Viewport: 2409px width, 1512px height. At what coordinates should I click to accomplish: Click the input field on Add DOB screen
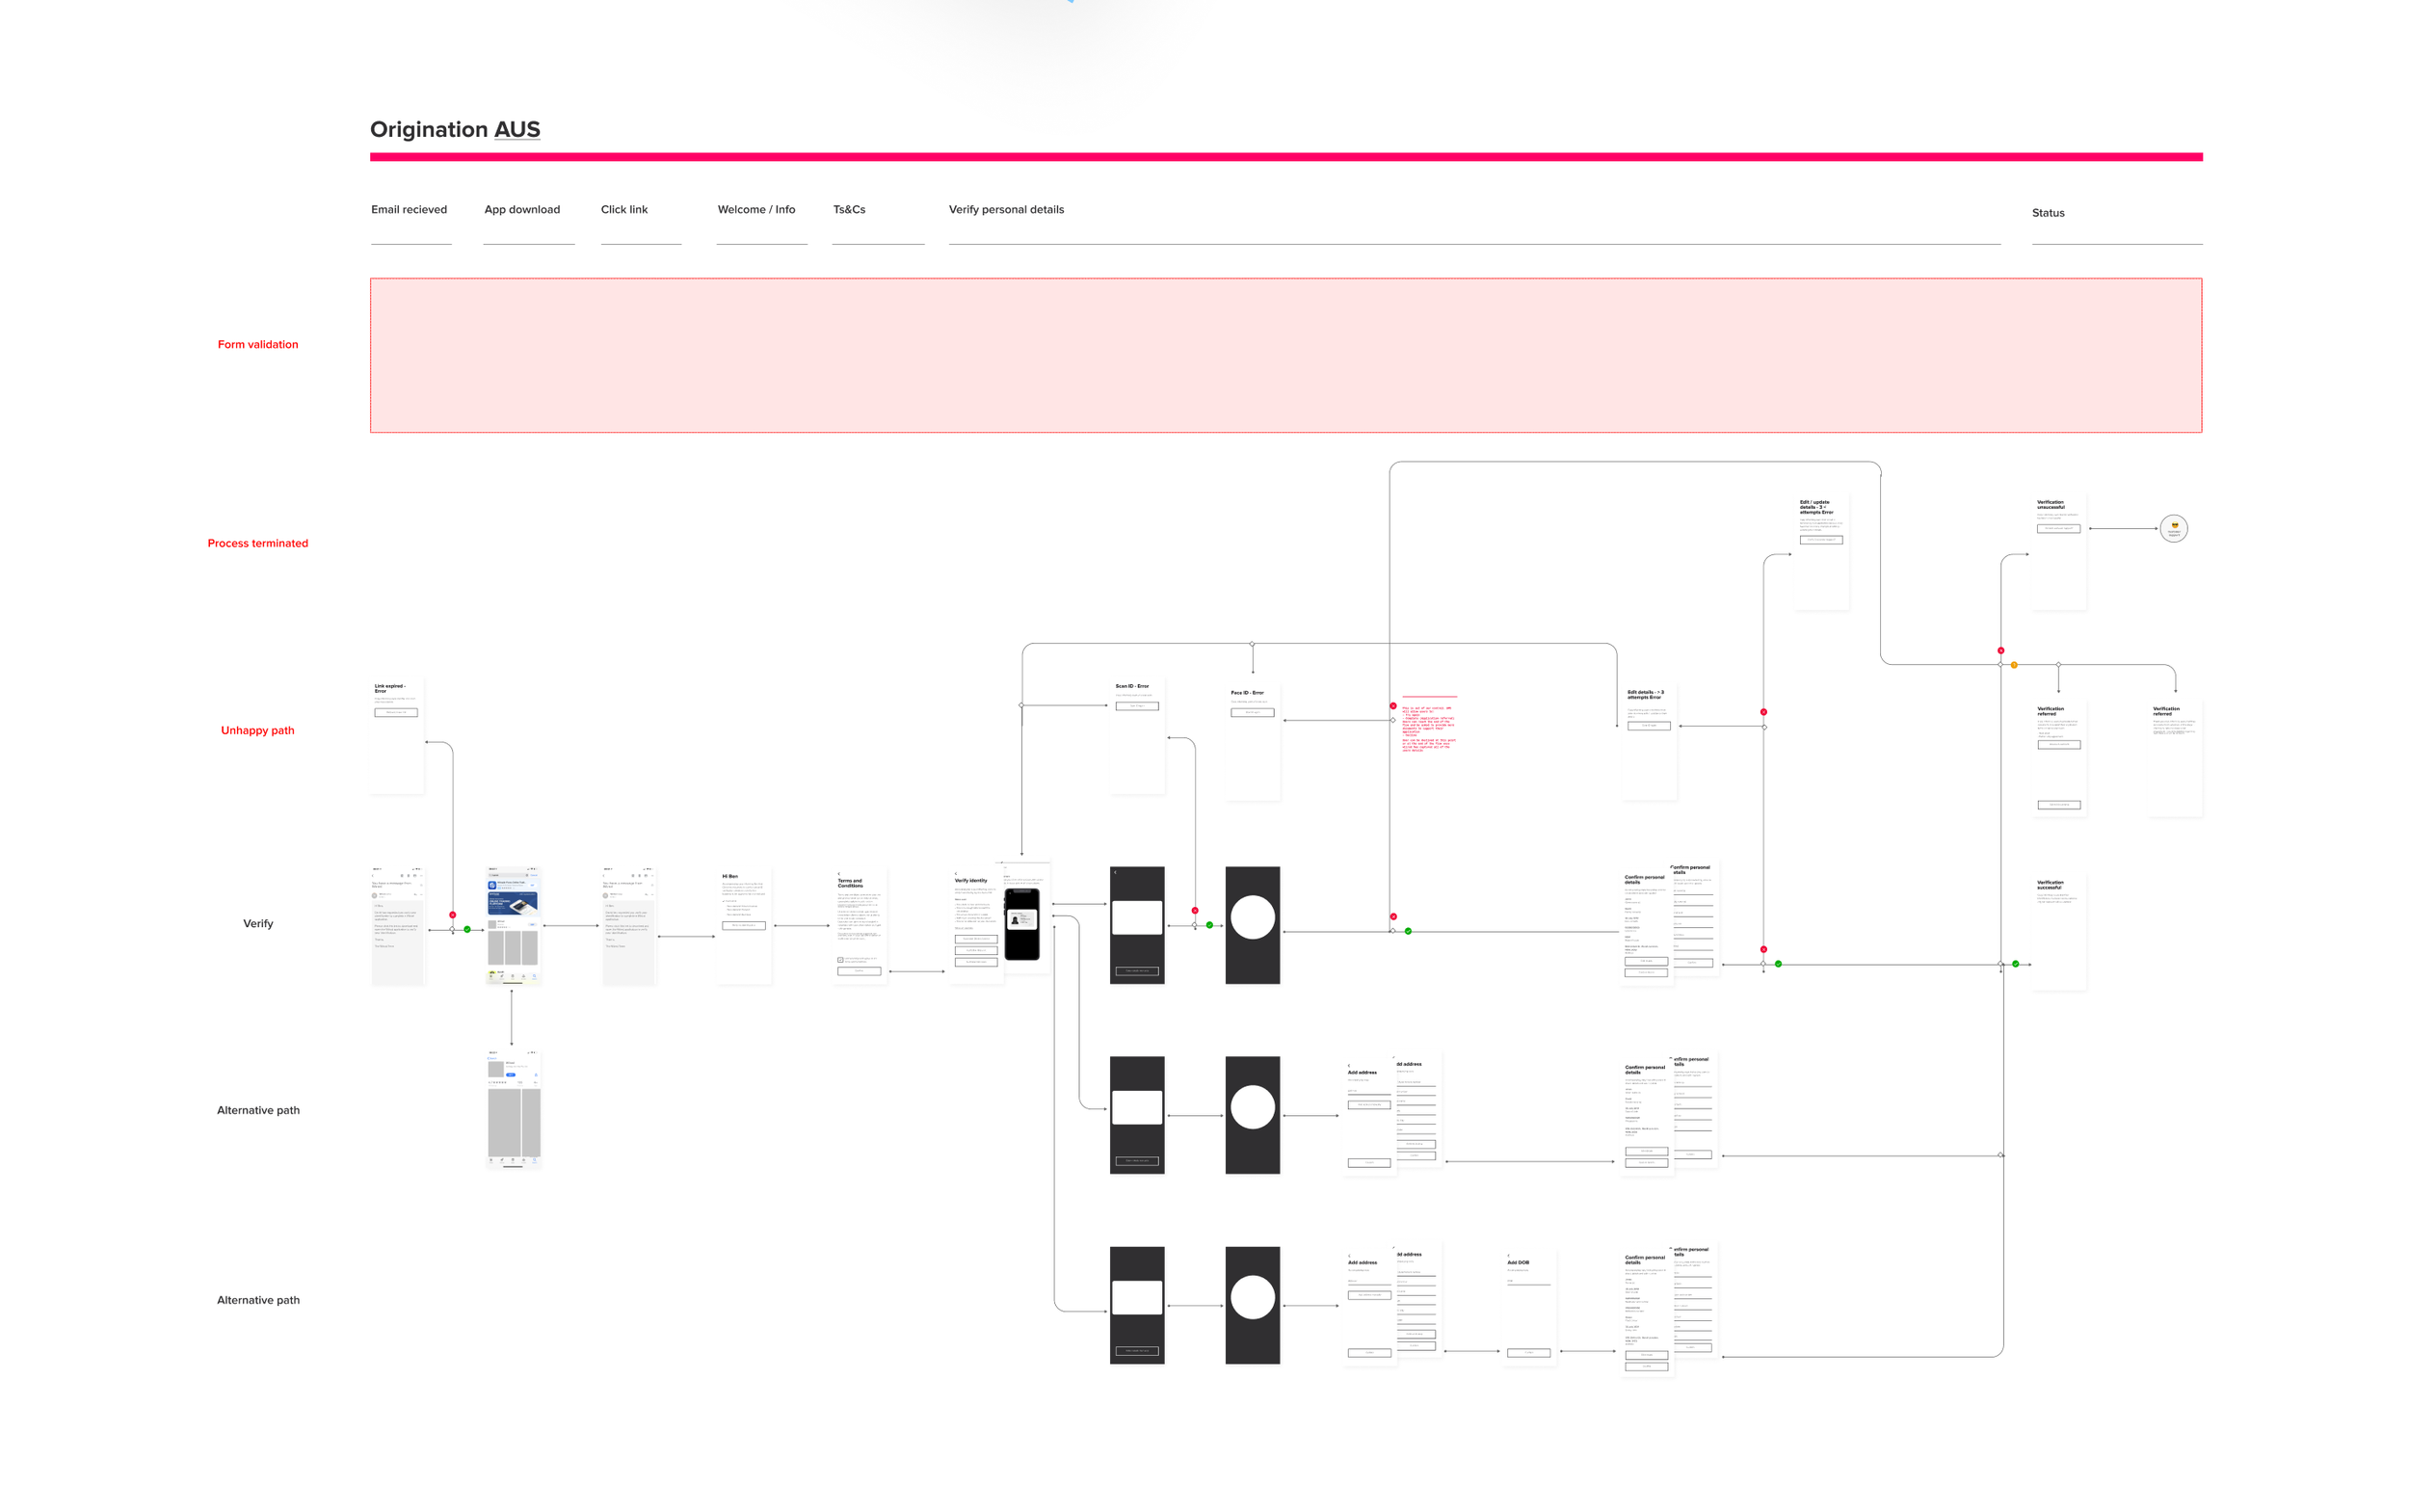coord(1527,1283)
